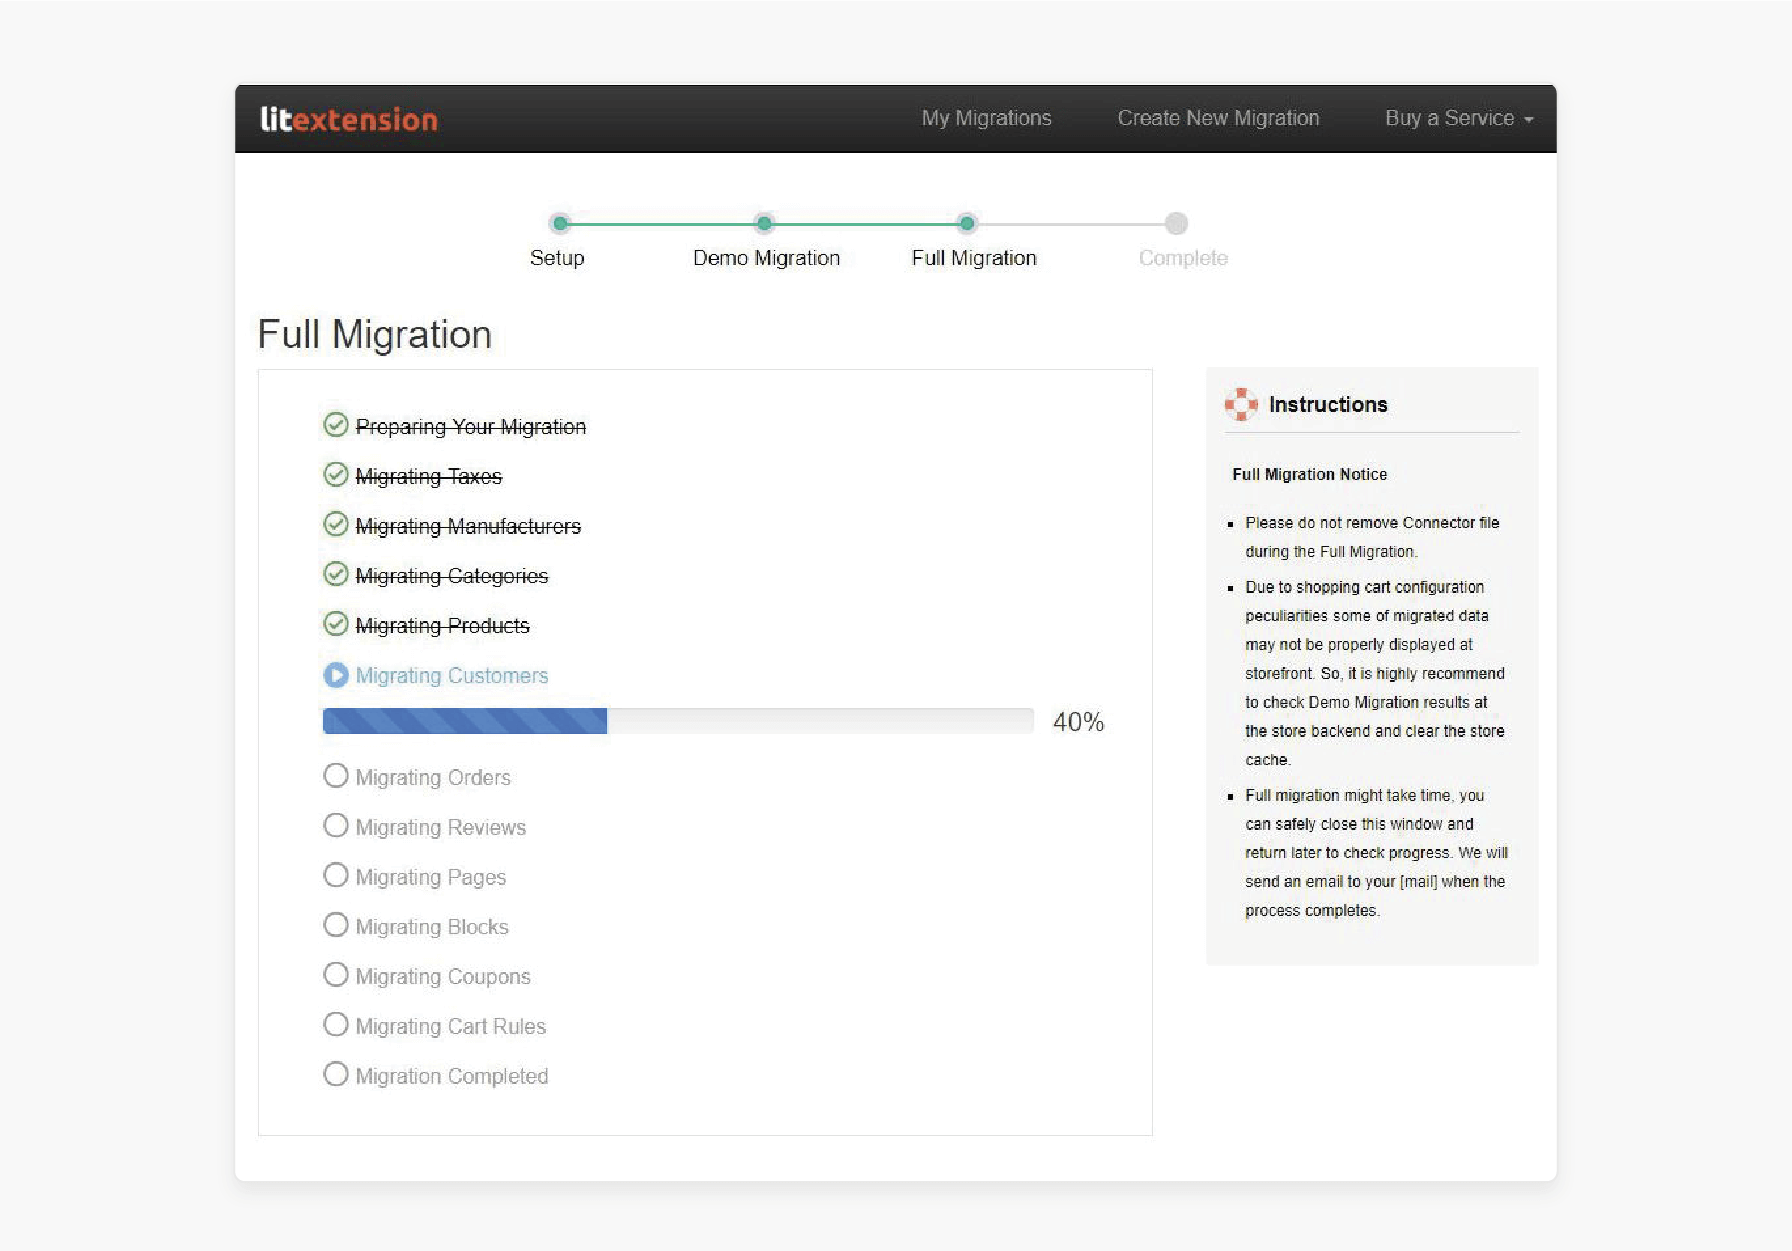Open Create New Migration page
This screenshot has width=1792, height=1251.
tap(1218, 118)
